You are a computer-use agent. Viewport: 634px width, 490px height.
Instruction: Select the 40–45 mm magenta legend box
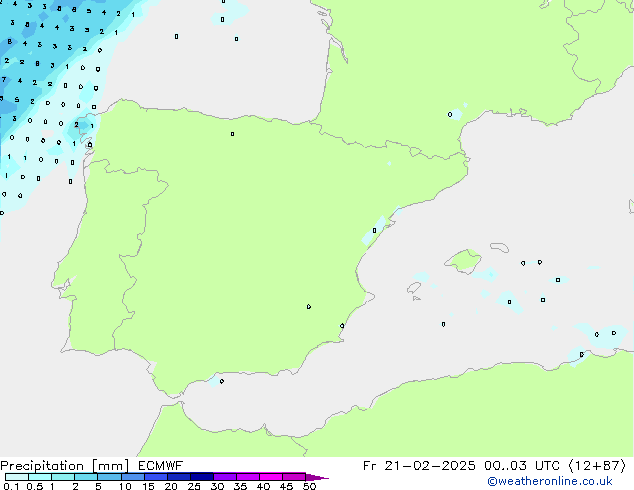[271, 477]
